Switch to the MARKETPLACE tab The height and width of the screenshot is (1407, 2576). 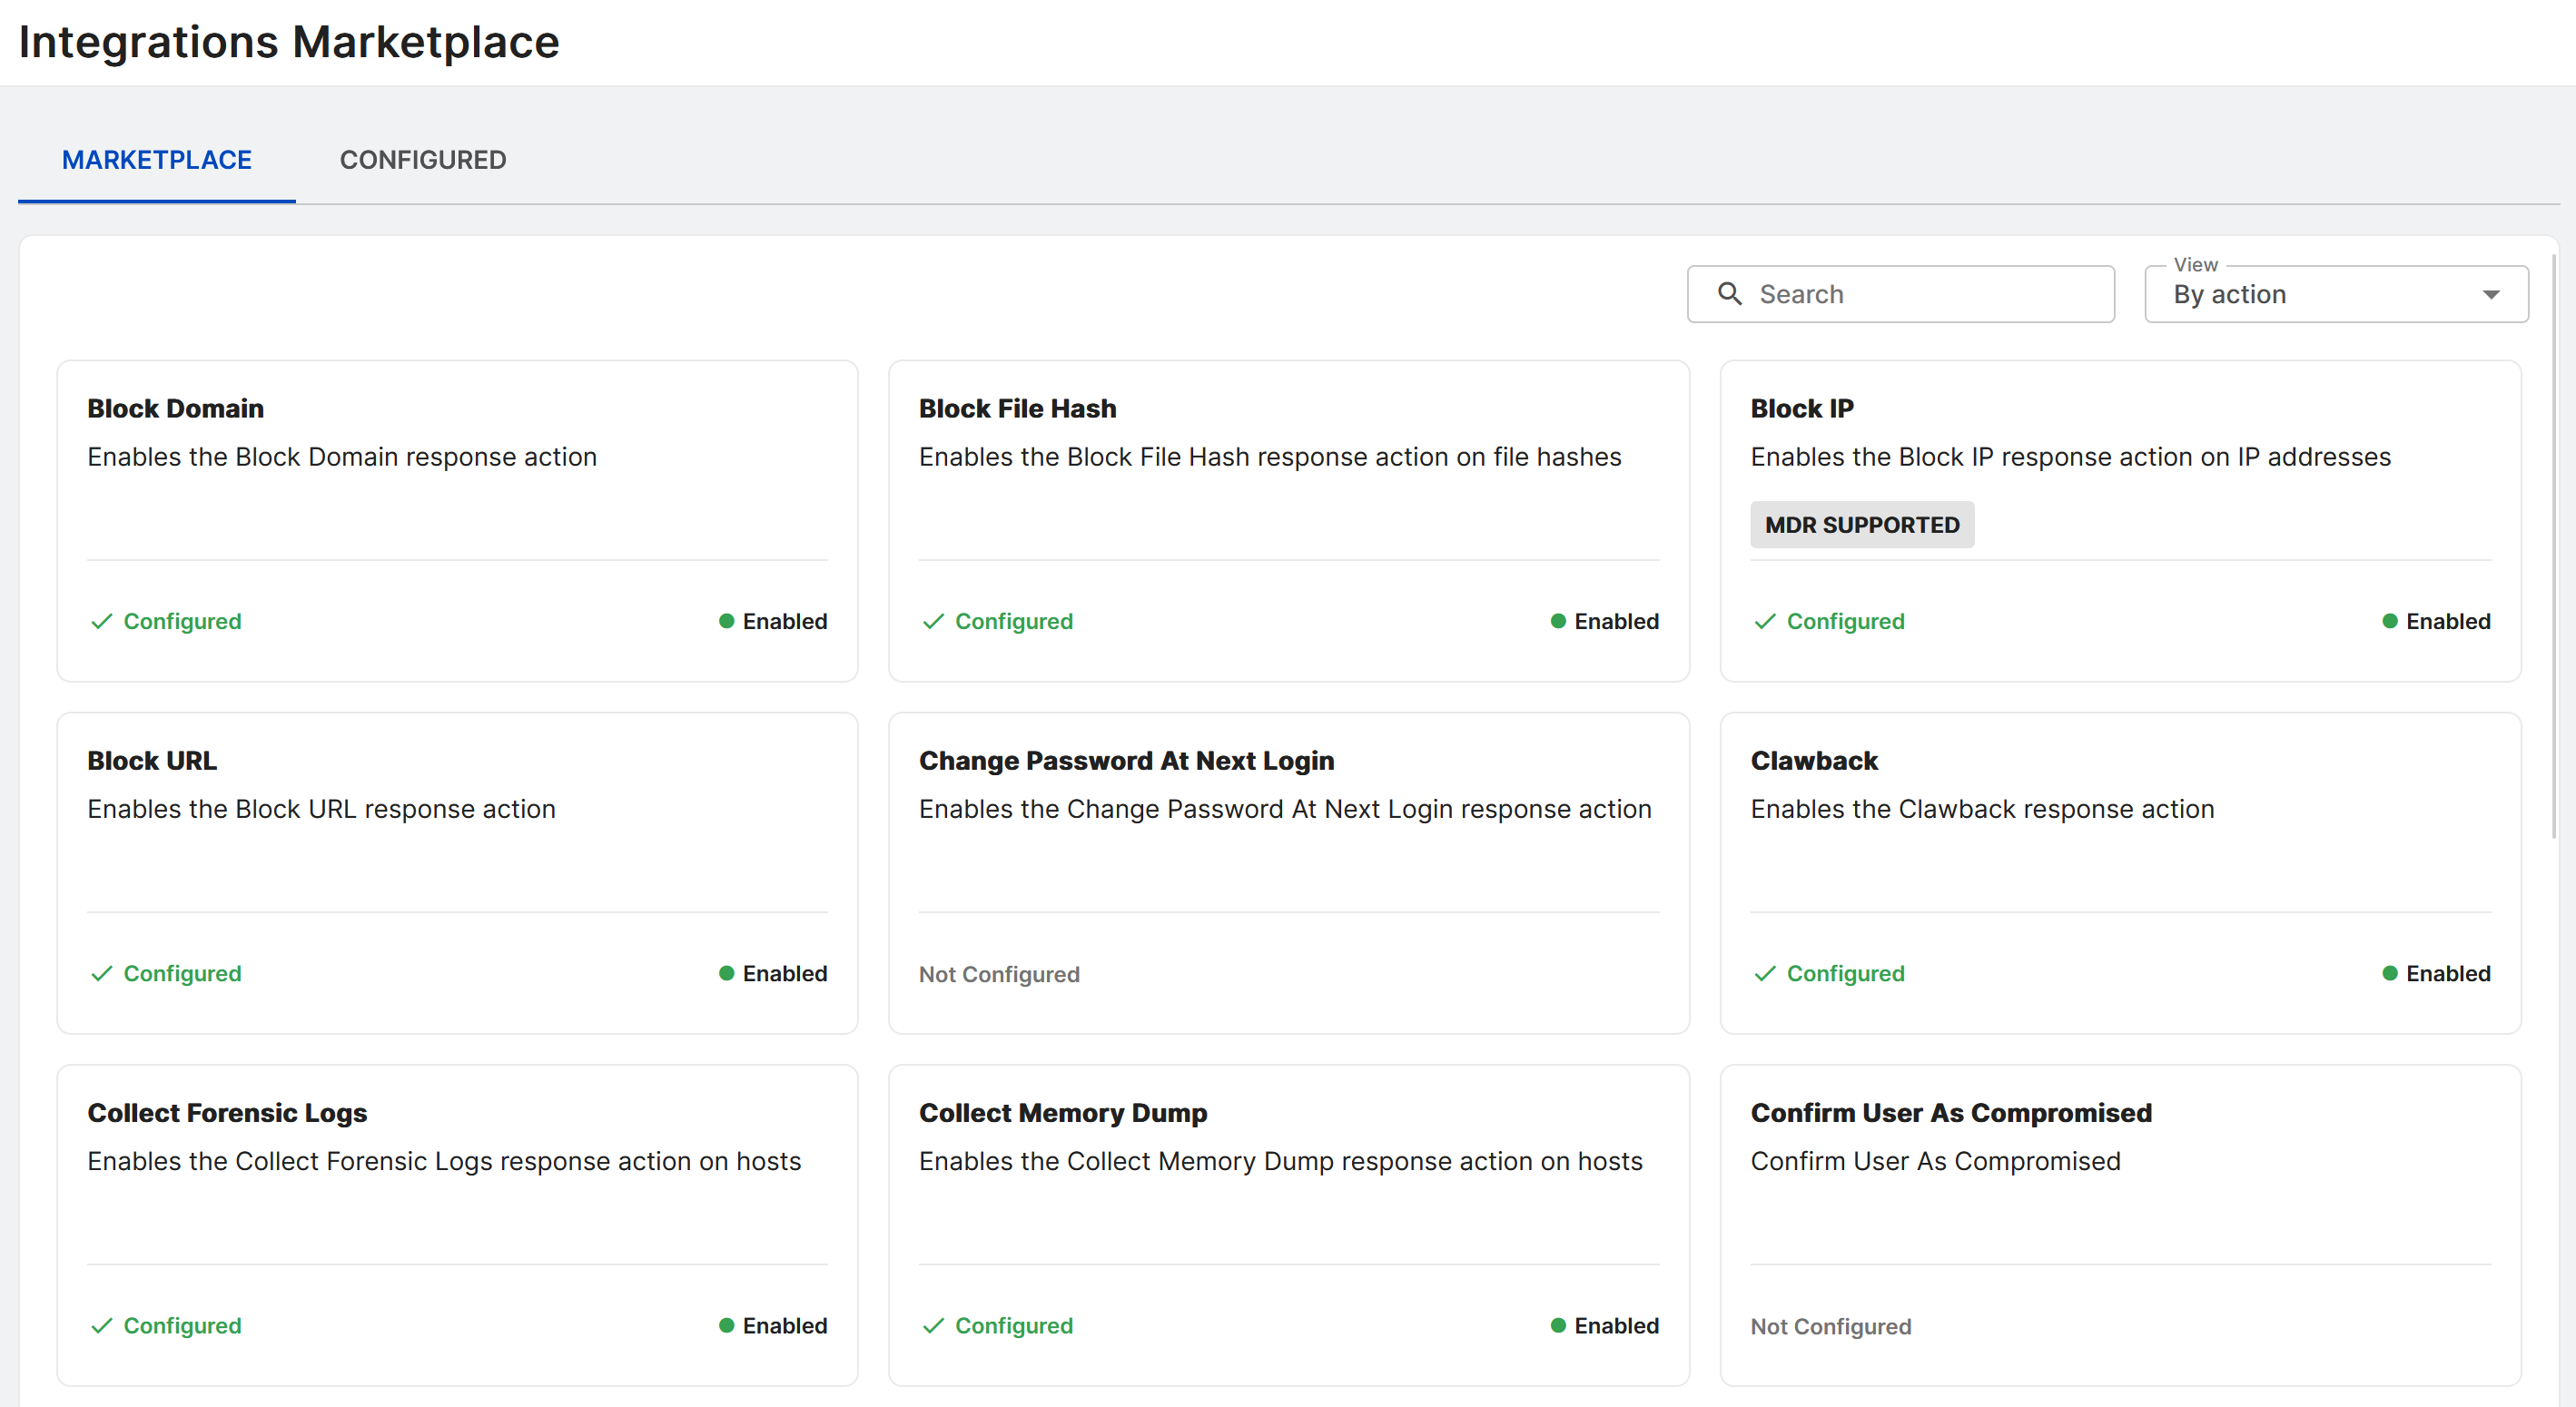tap(157, 160)
